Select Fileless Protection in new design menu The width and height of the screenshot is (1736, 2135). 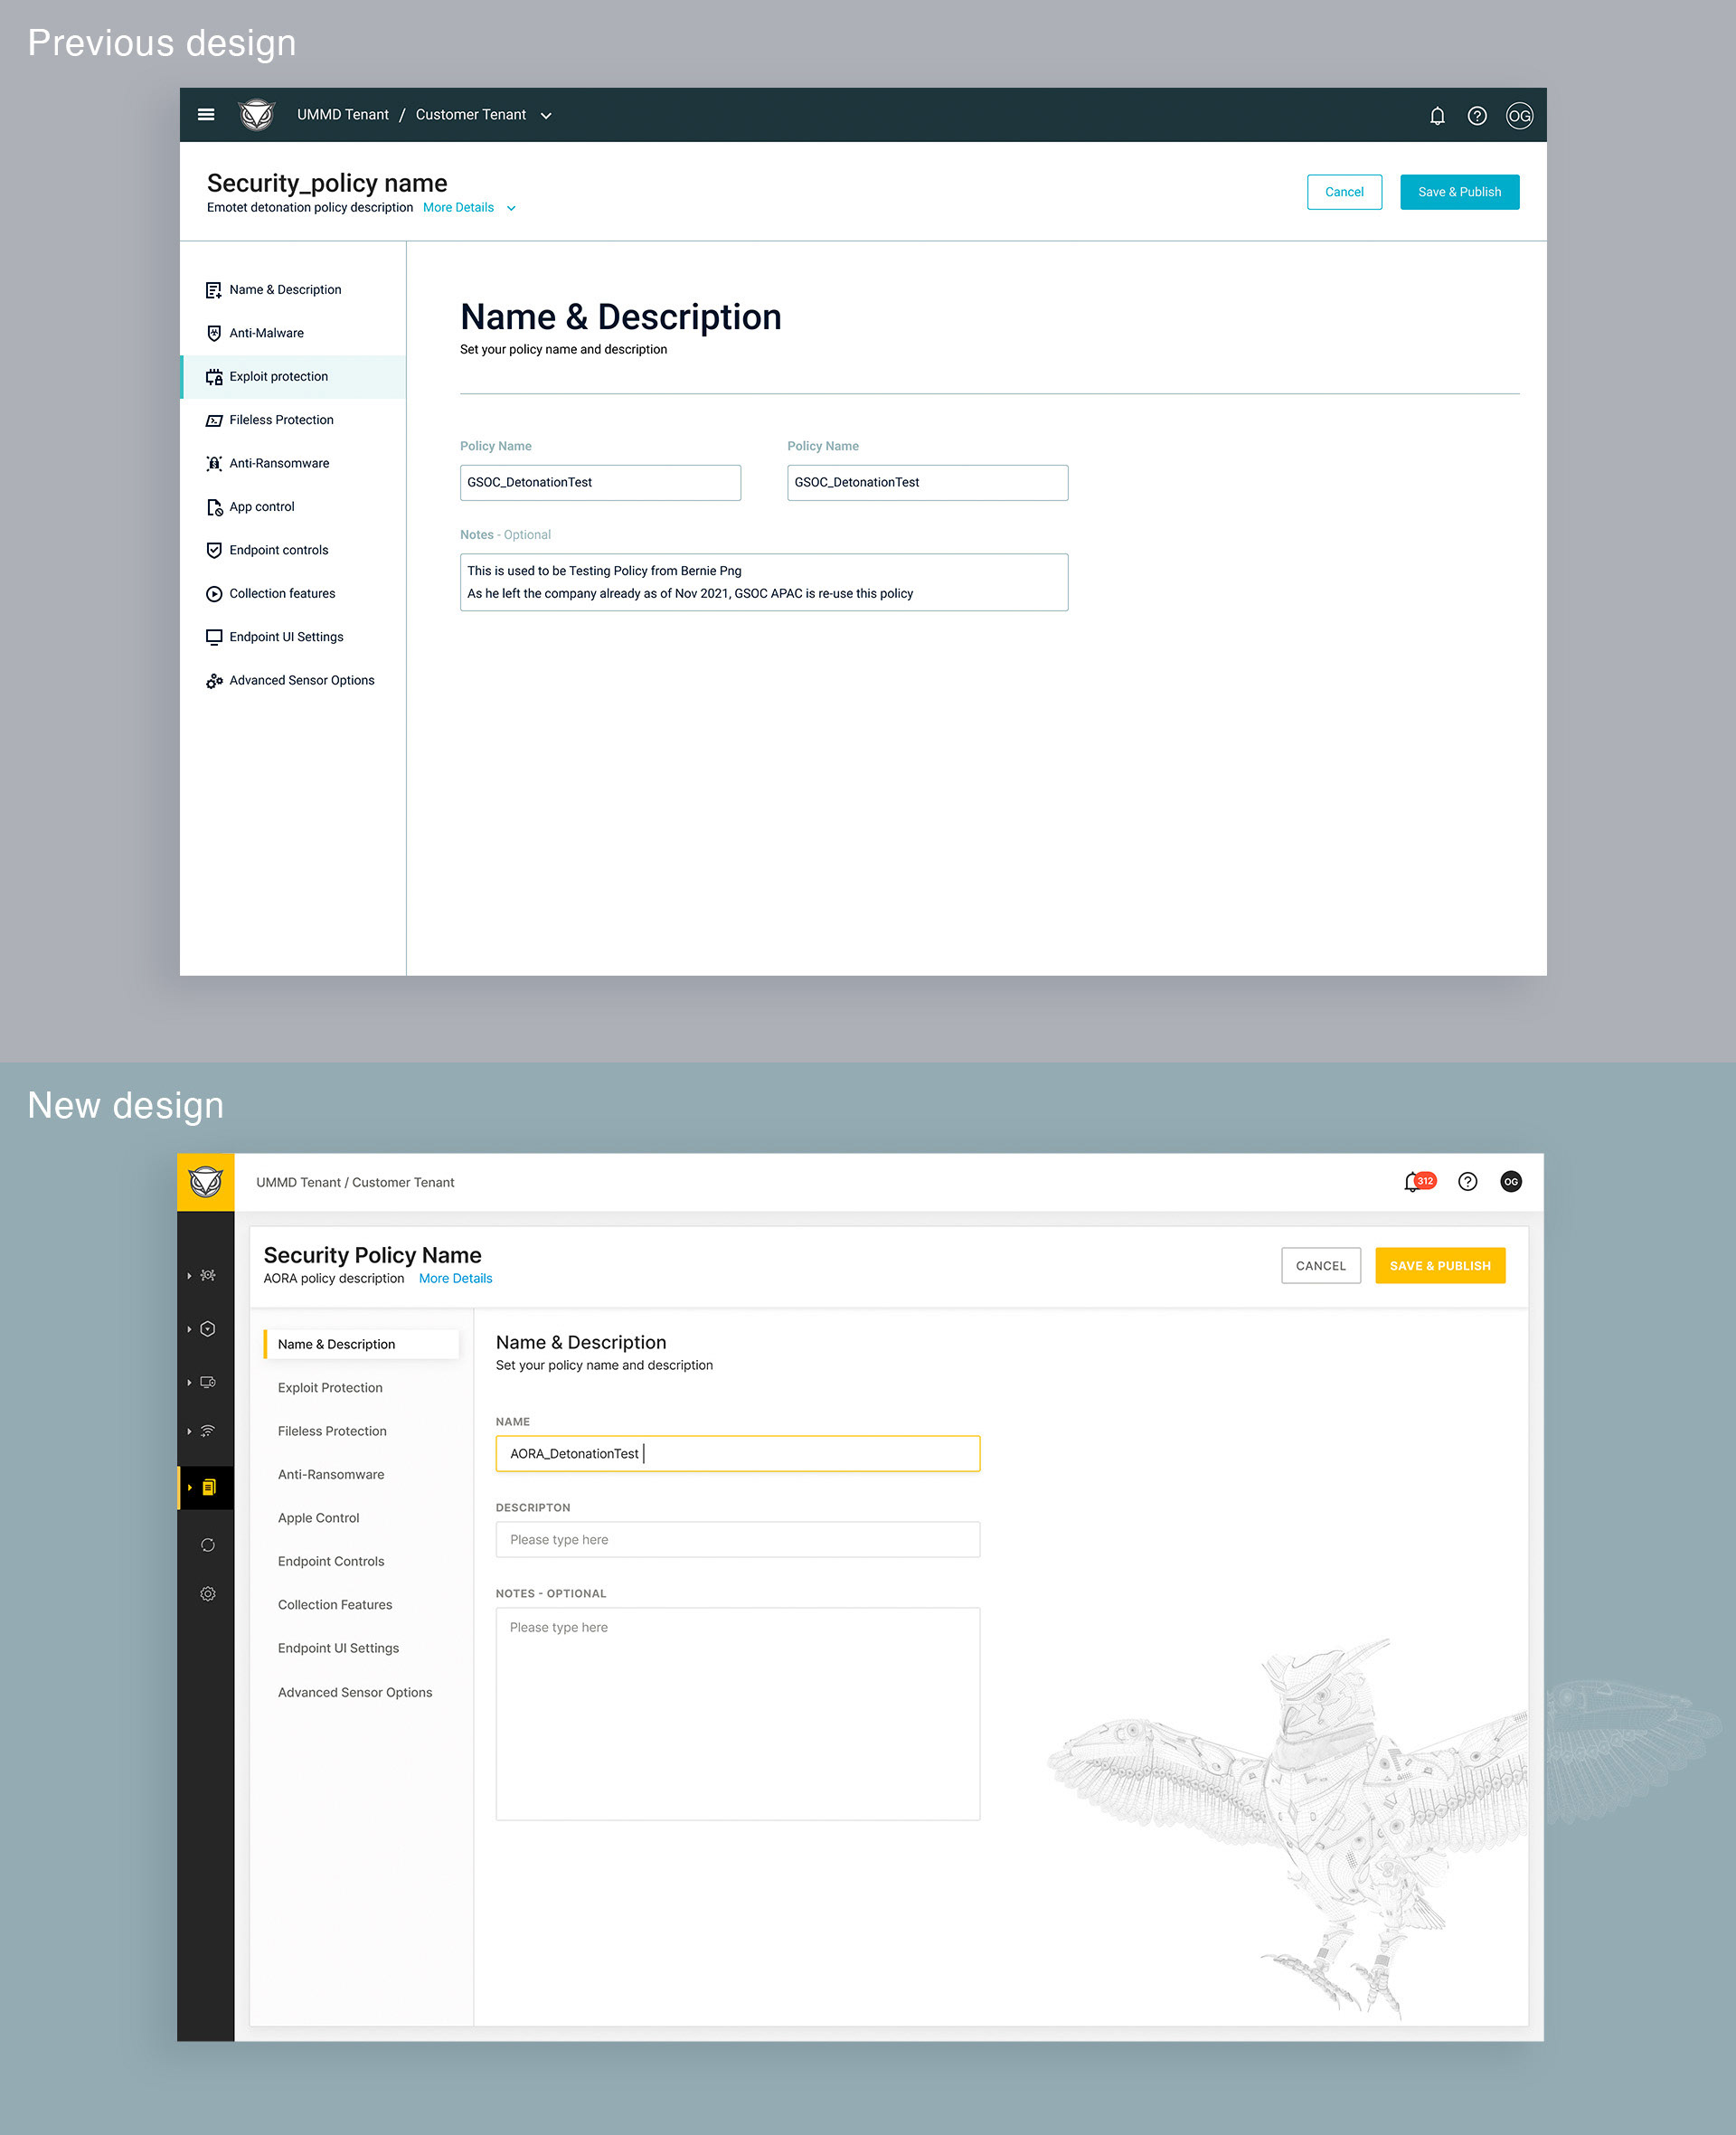pos(332,1431)
